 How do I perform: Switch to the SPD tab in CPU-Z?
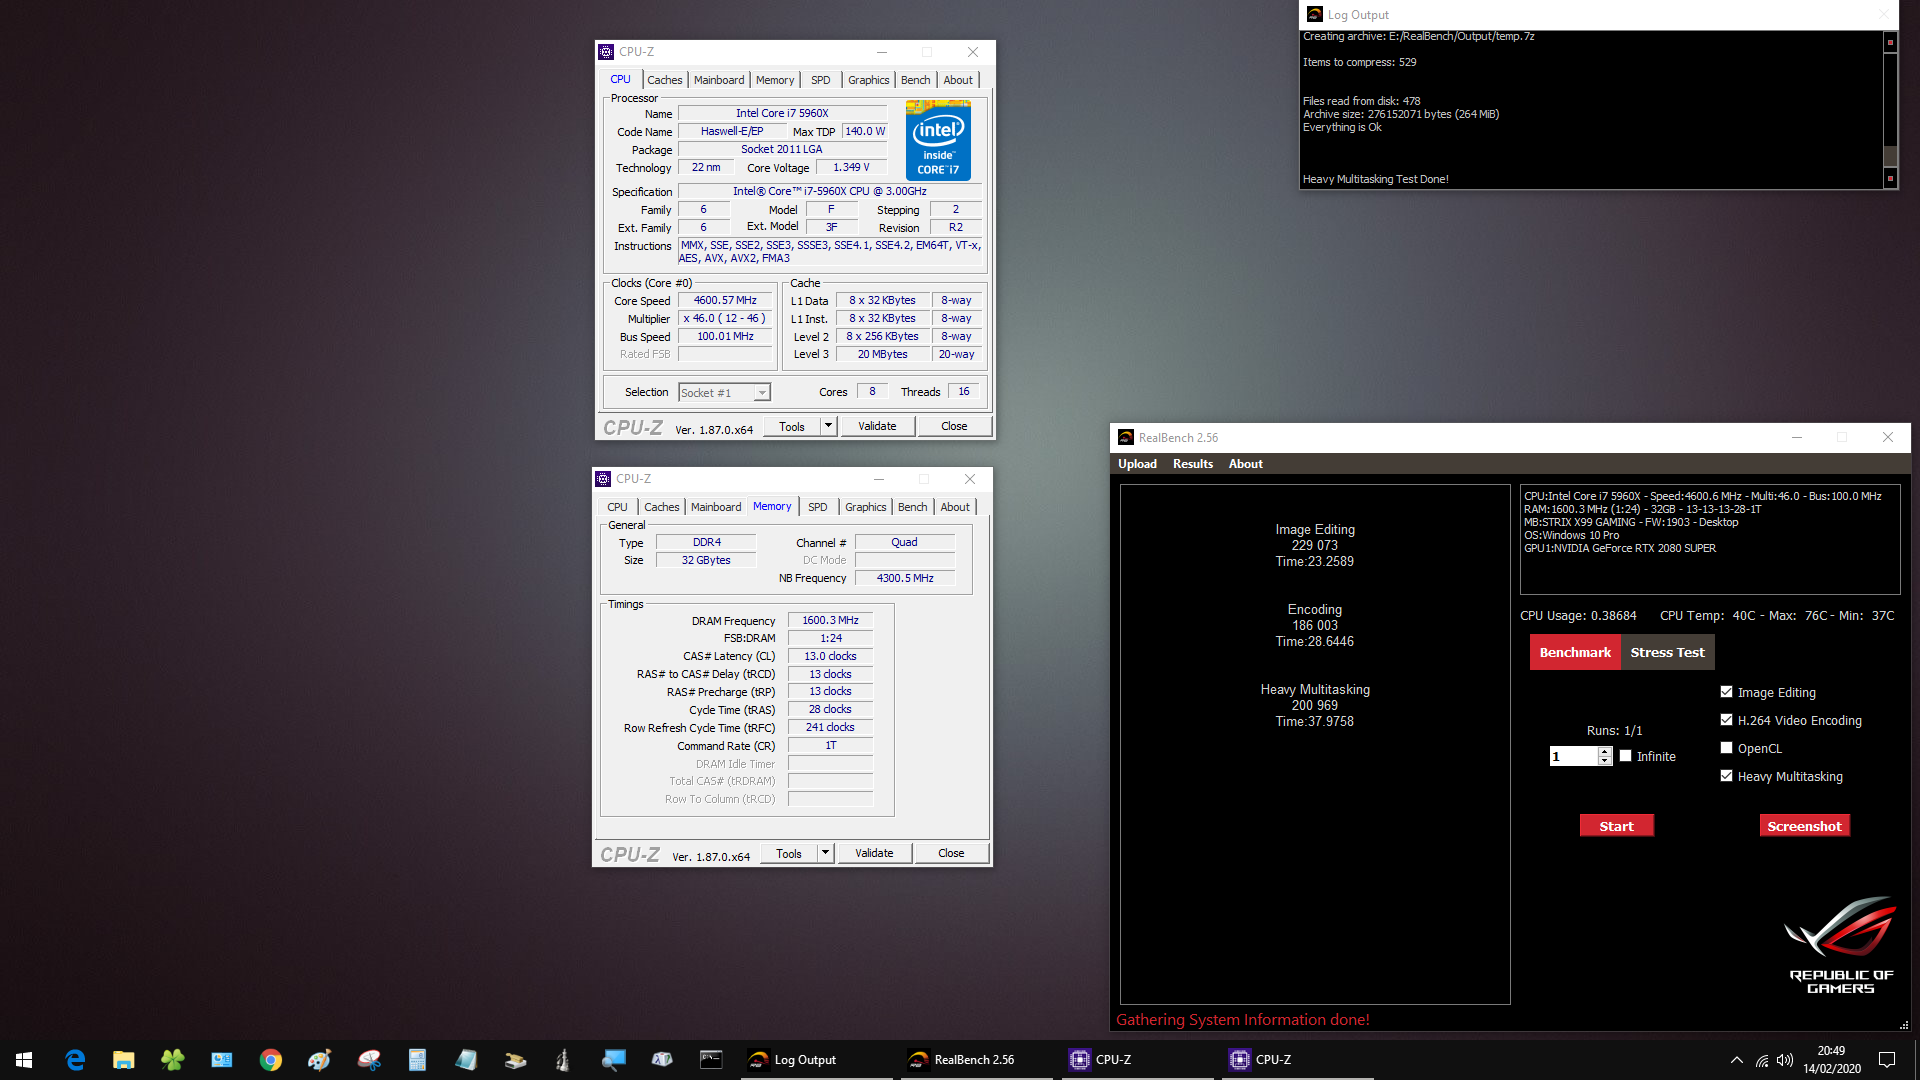point(820,79)
